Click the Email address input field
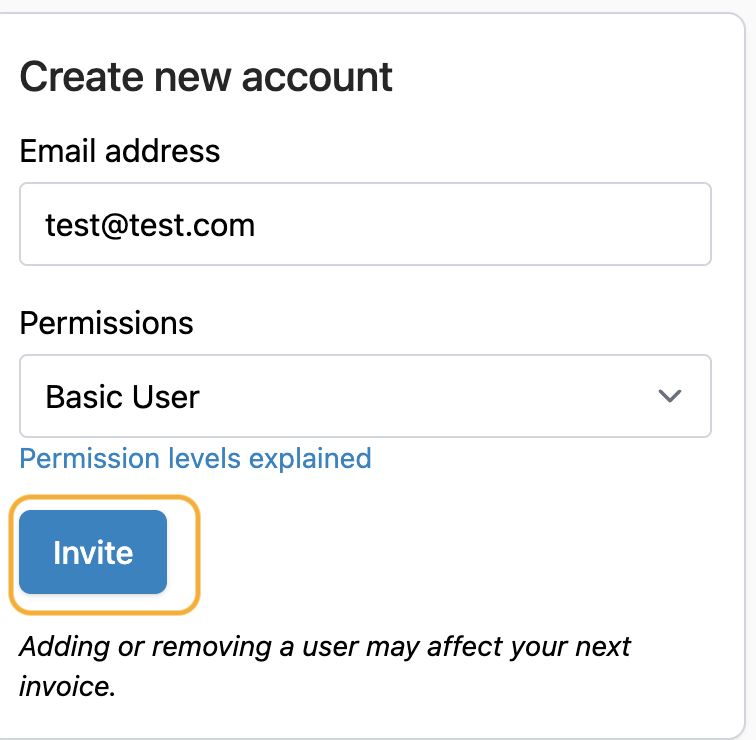This screenshot has height=740, width=756. point(365,224)
